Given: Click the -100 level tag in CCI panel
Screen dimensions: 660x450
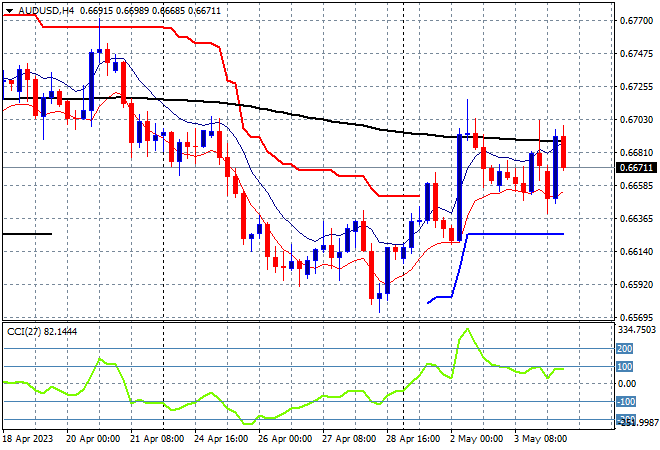Looking at the screenshot, I should 626,402.
